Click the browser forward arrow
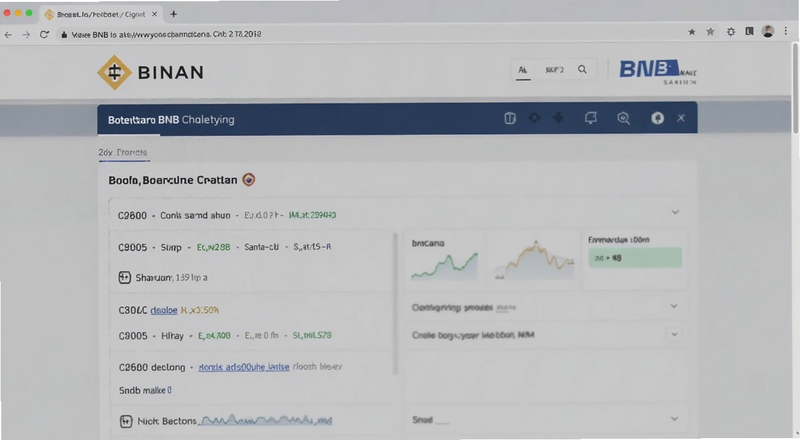 [x=26, y=34]
